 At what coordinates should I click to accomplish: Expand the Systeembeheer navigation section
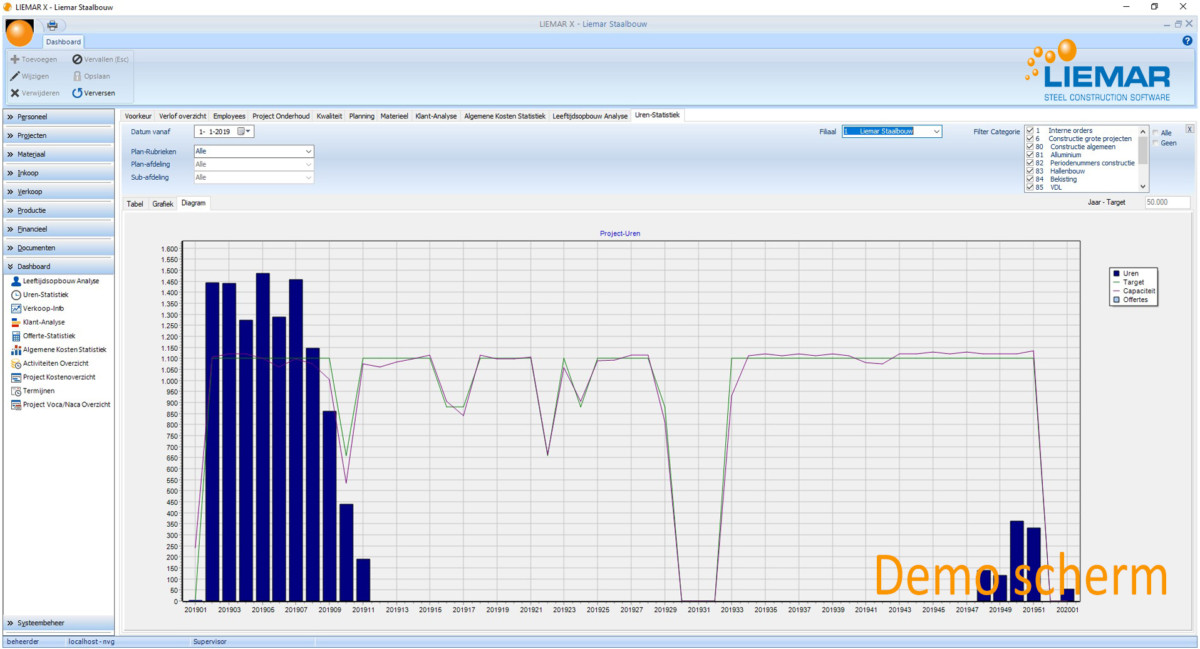tap(58, 622)
